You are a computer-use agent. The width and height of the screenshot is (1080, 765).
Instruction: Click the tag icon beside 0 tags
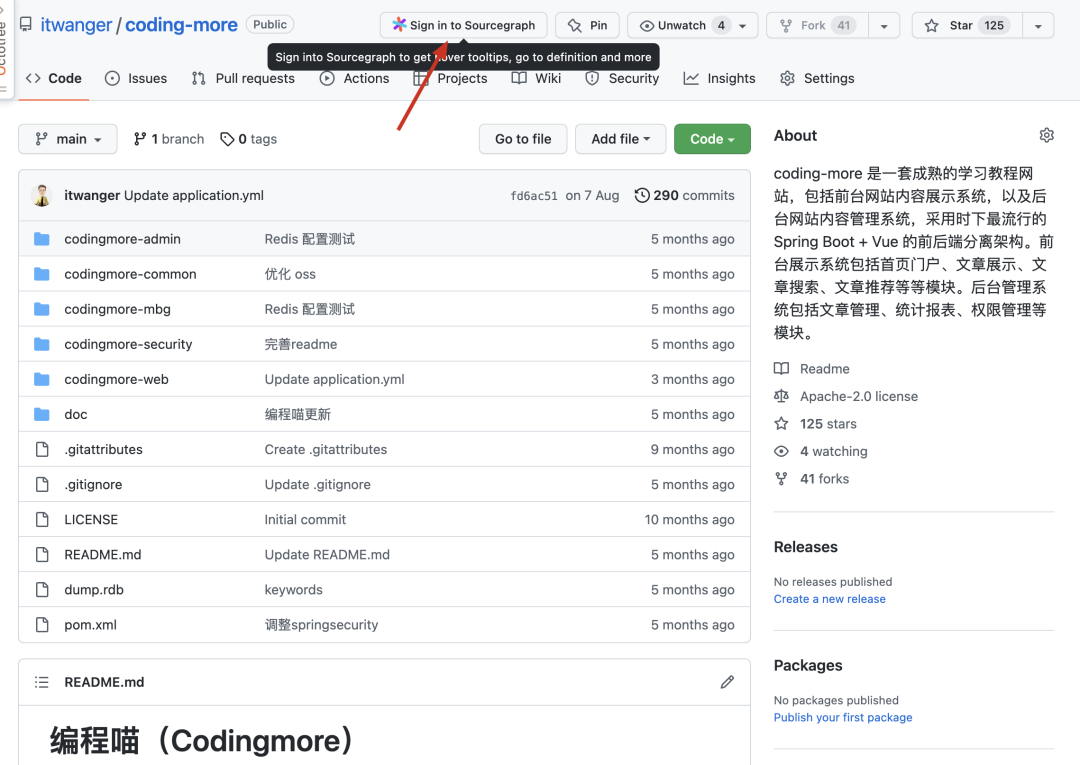point(227,139)
